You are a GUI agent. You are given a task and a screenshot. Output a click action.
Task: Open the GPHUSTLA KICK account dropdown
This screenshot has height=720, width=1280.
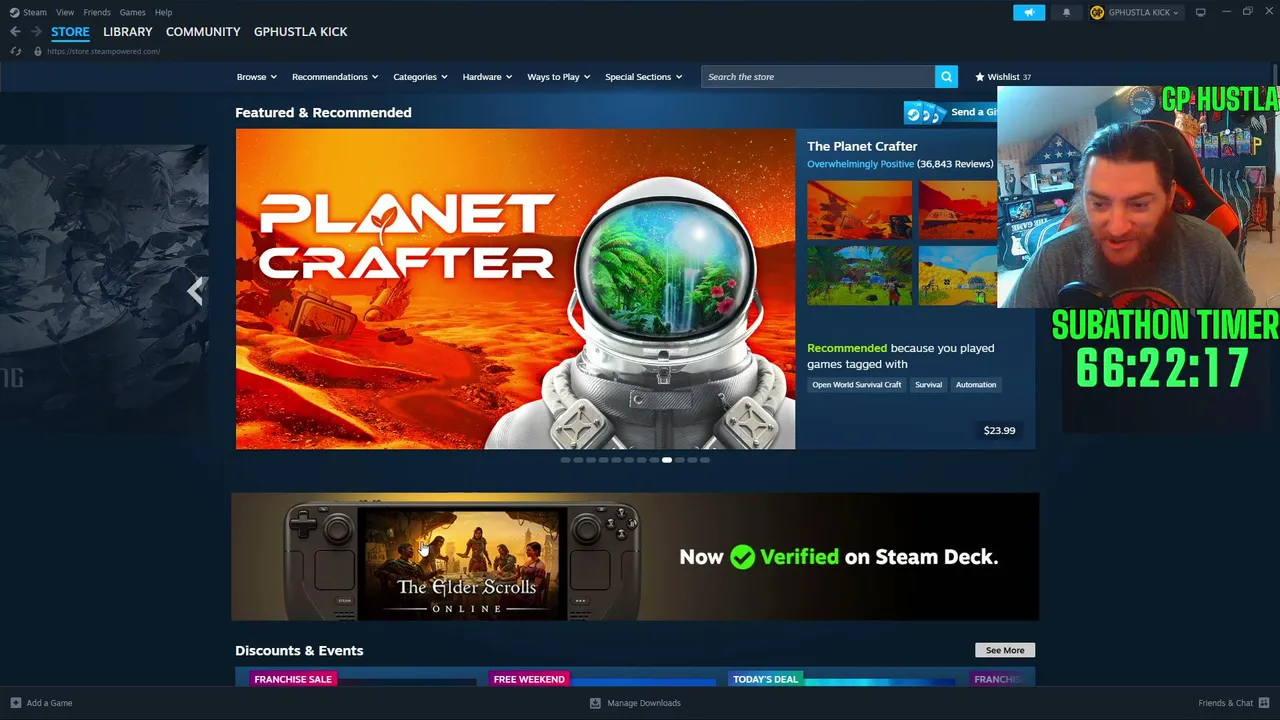(1144, 12)
